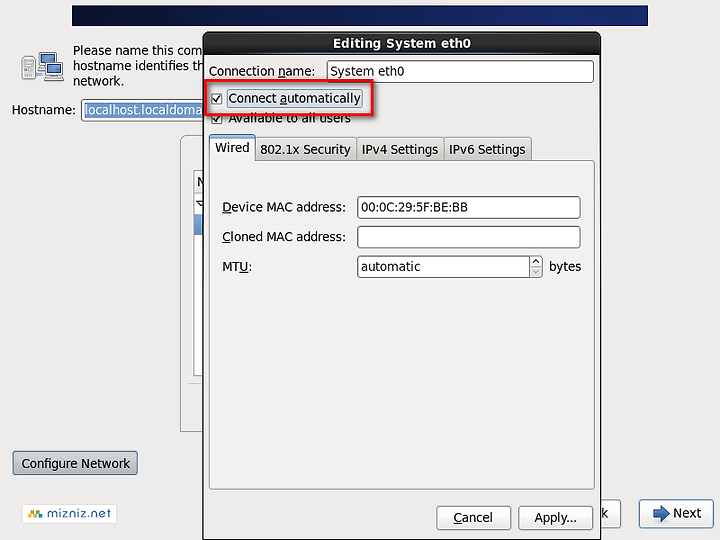
Task: Click the MTU value field
Action: 443,267
